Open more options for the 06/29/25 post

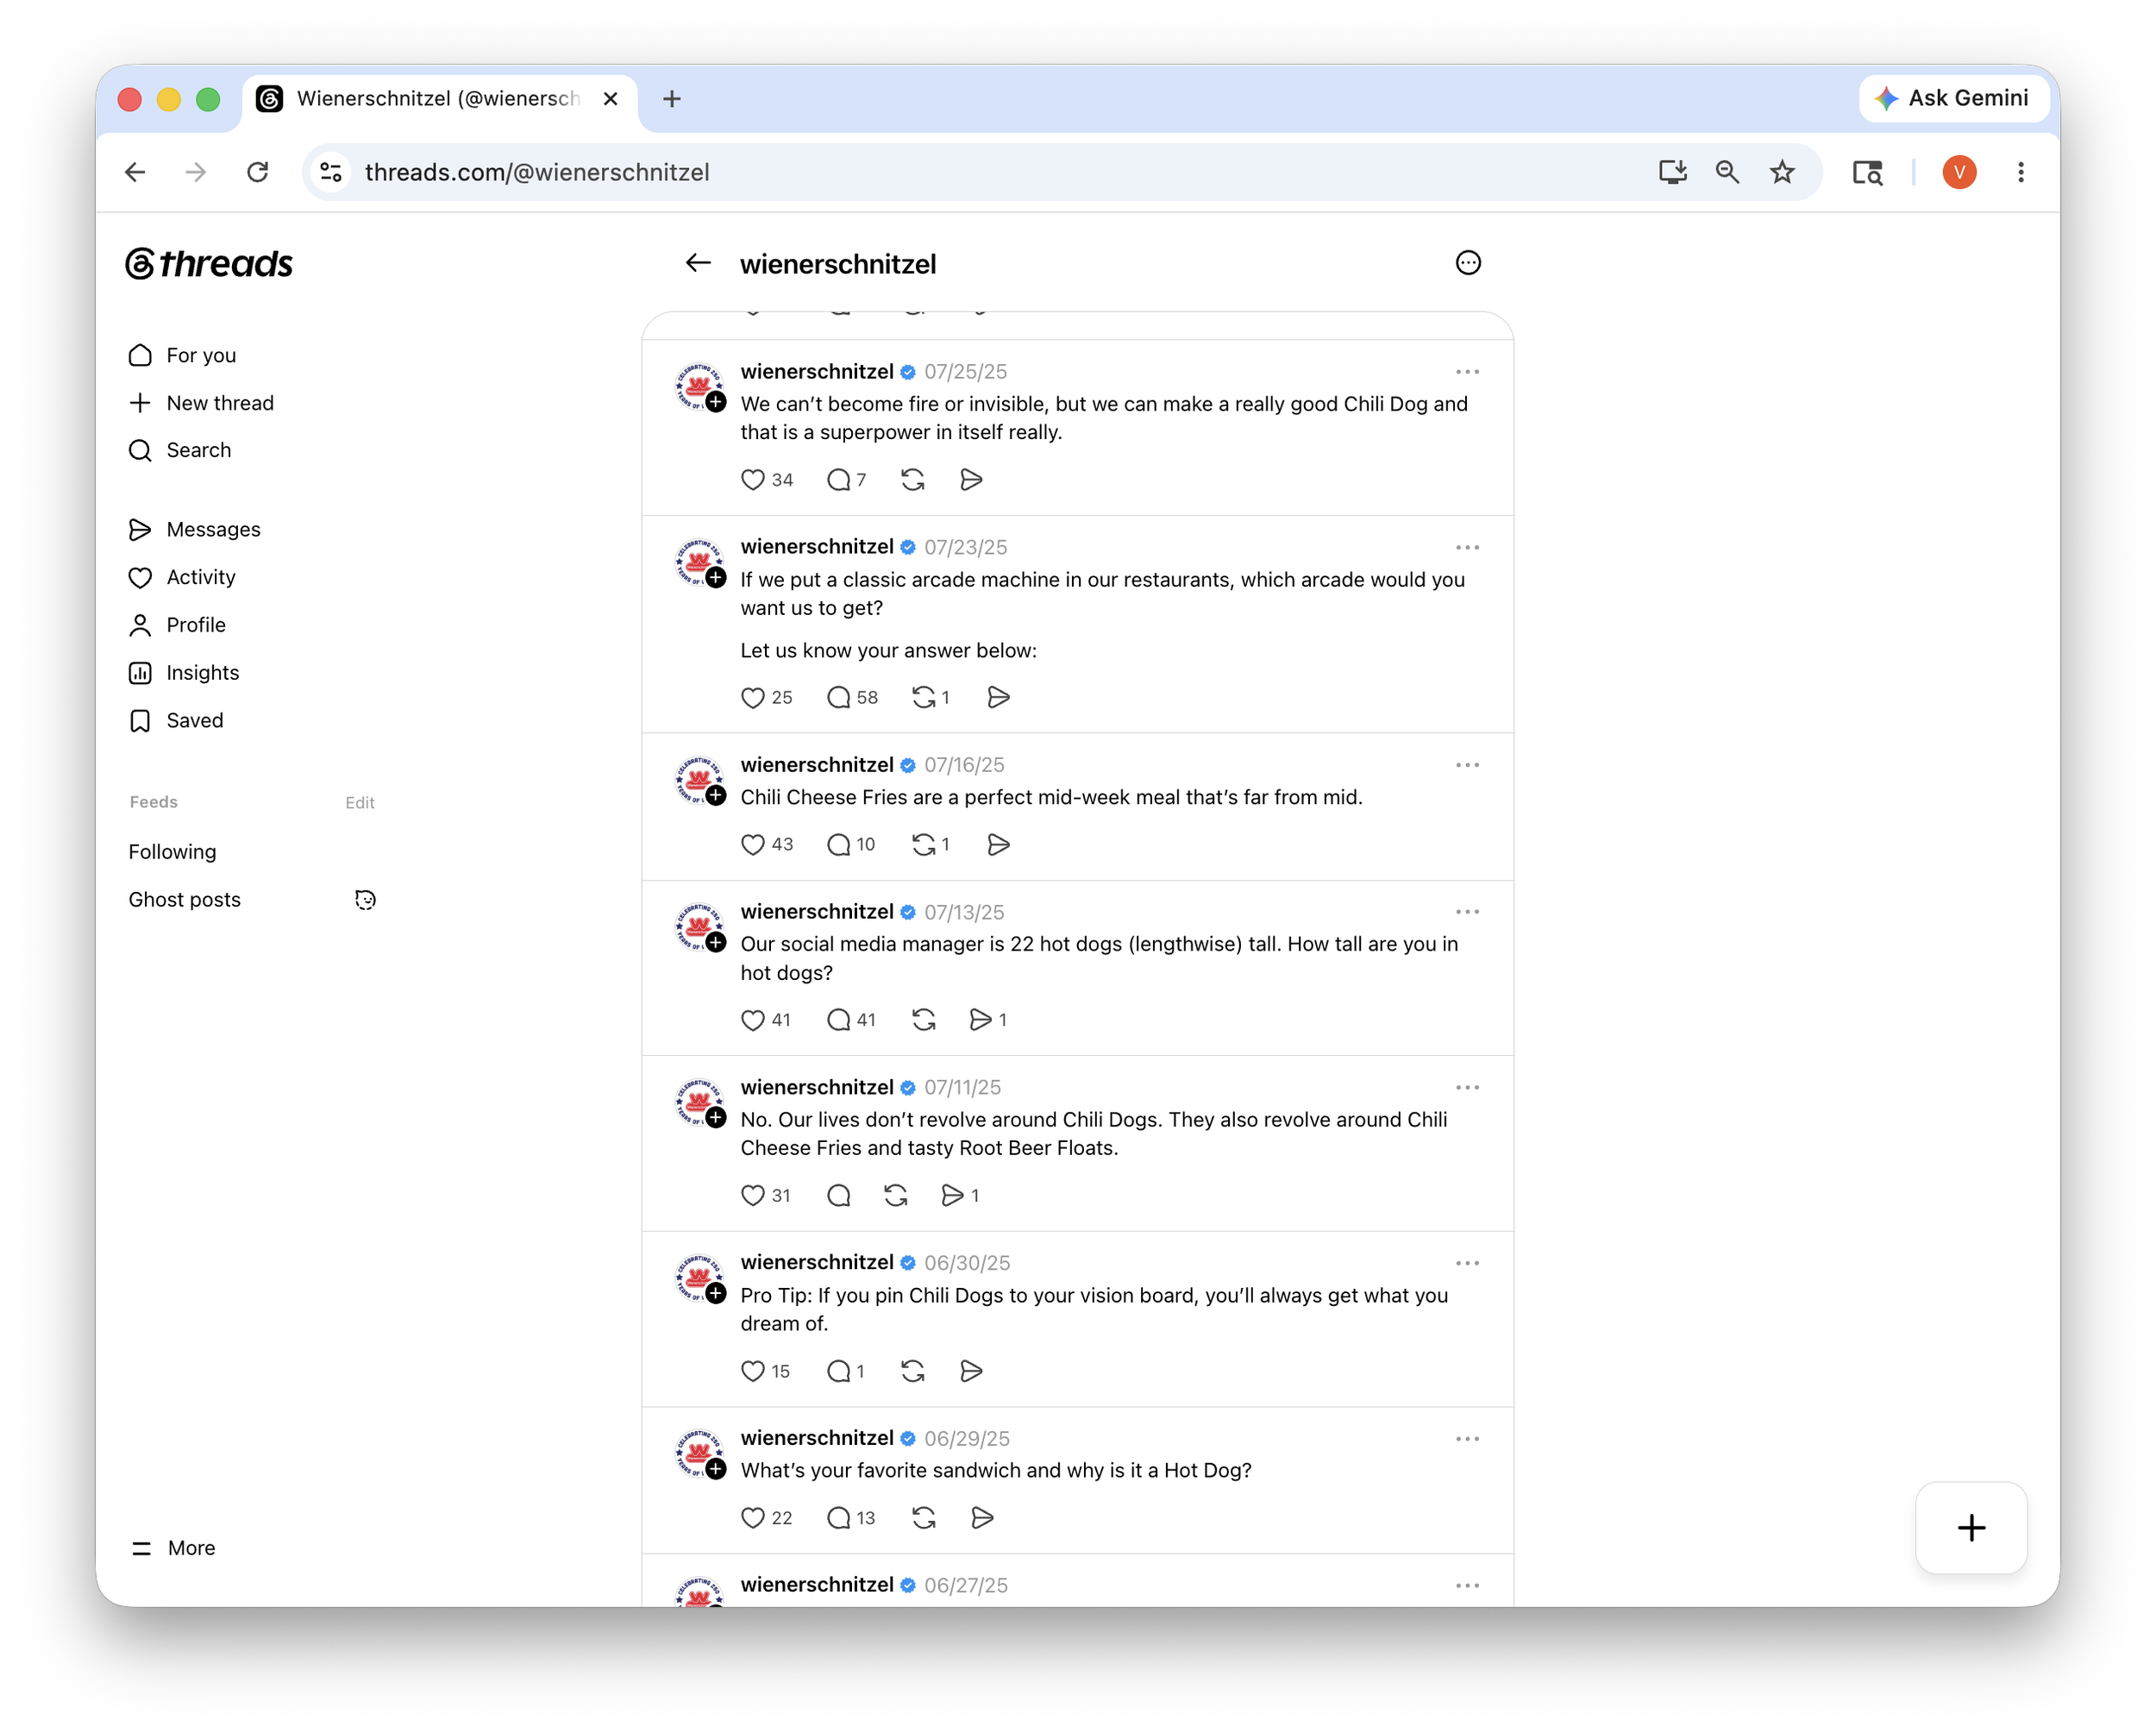1467,1439
